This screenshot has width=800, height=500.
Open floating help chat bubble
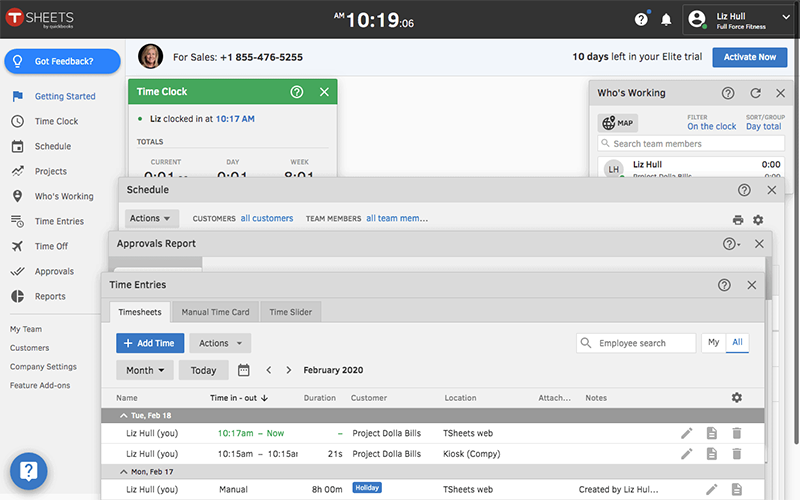coord(29,471)
